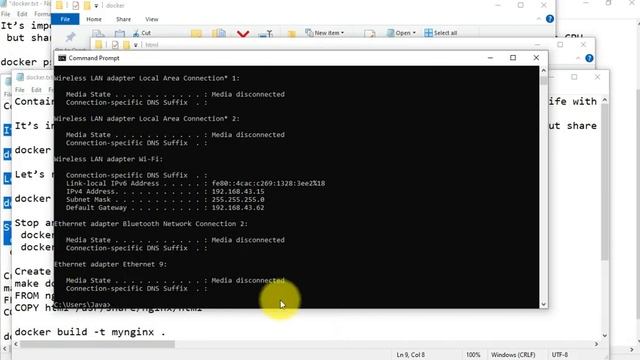Click the Help icon in html Explorer window
The image size is (640, 360).
pyautogui.click(x=589, y=58)
